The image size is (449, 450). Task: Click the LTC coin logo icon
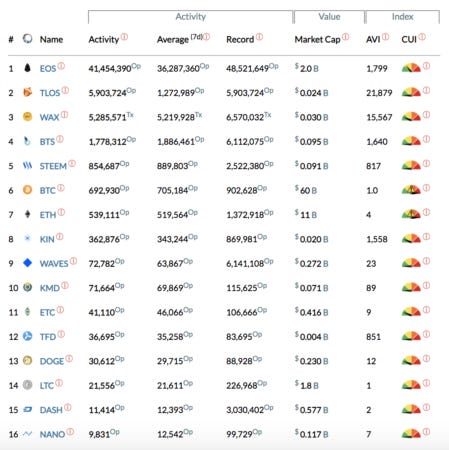27,385
